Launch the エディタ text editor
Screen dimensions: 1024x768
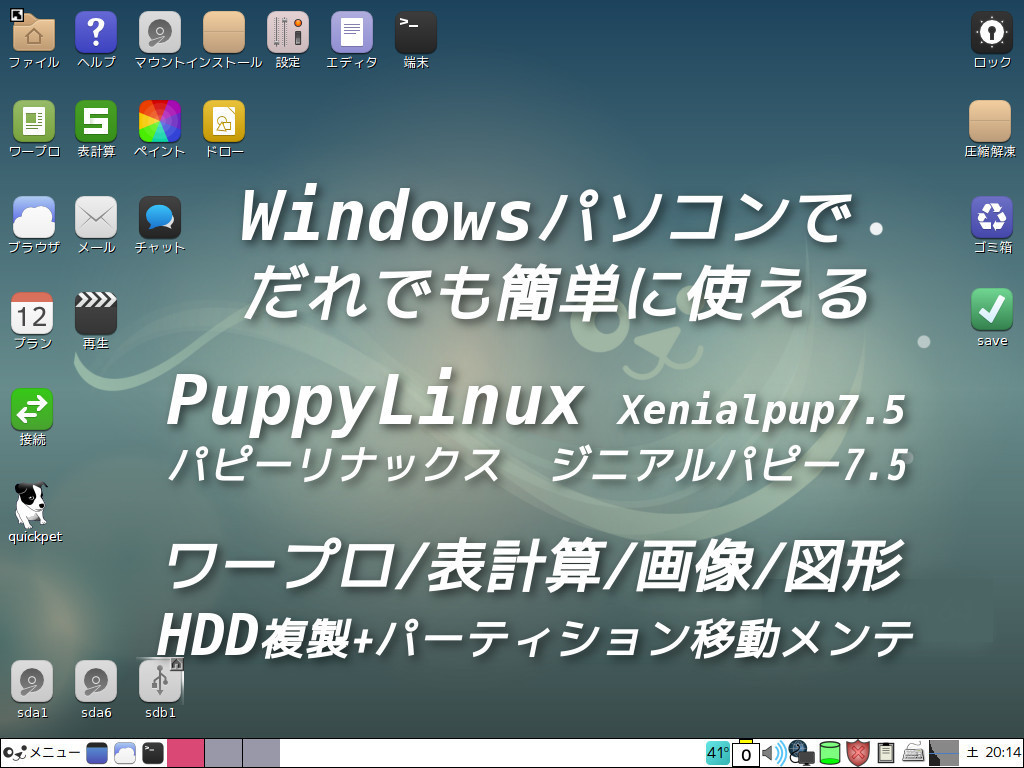click(350, 30)
